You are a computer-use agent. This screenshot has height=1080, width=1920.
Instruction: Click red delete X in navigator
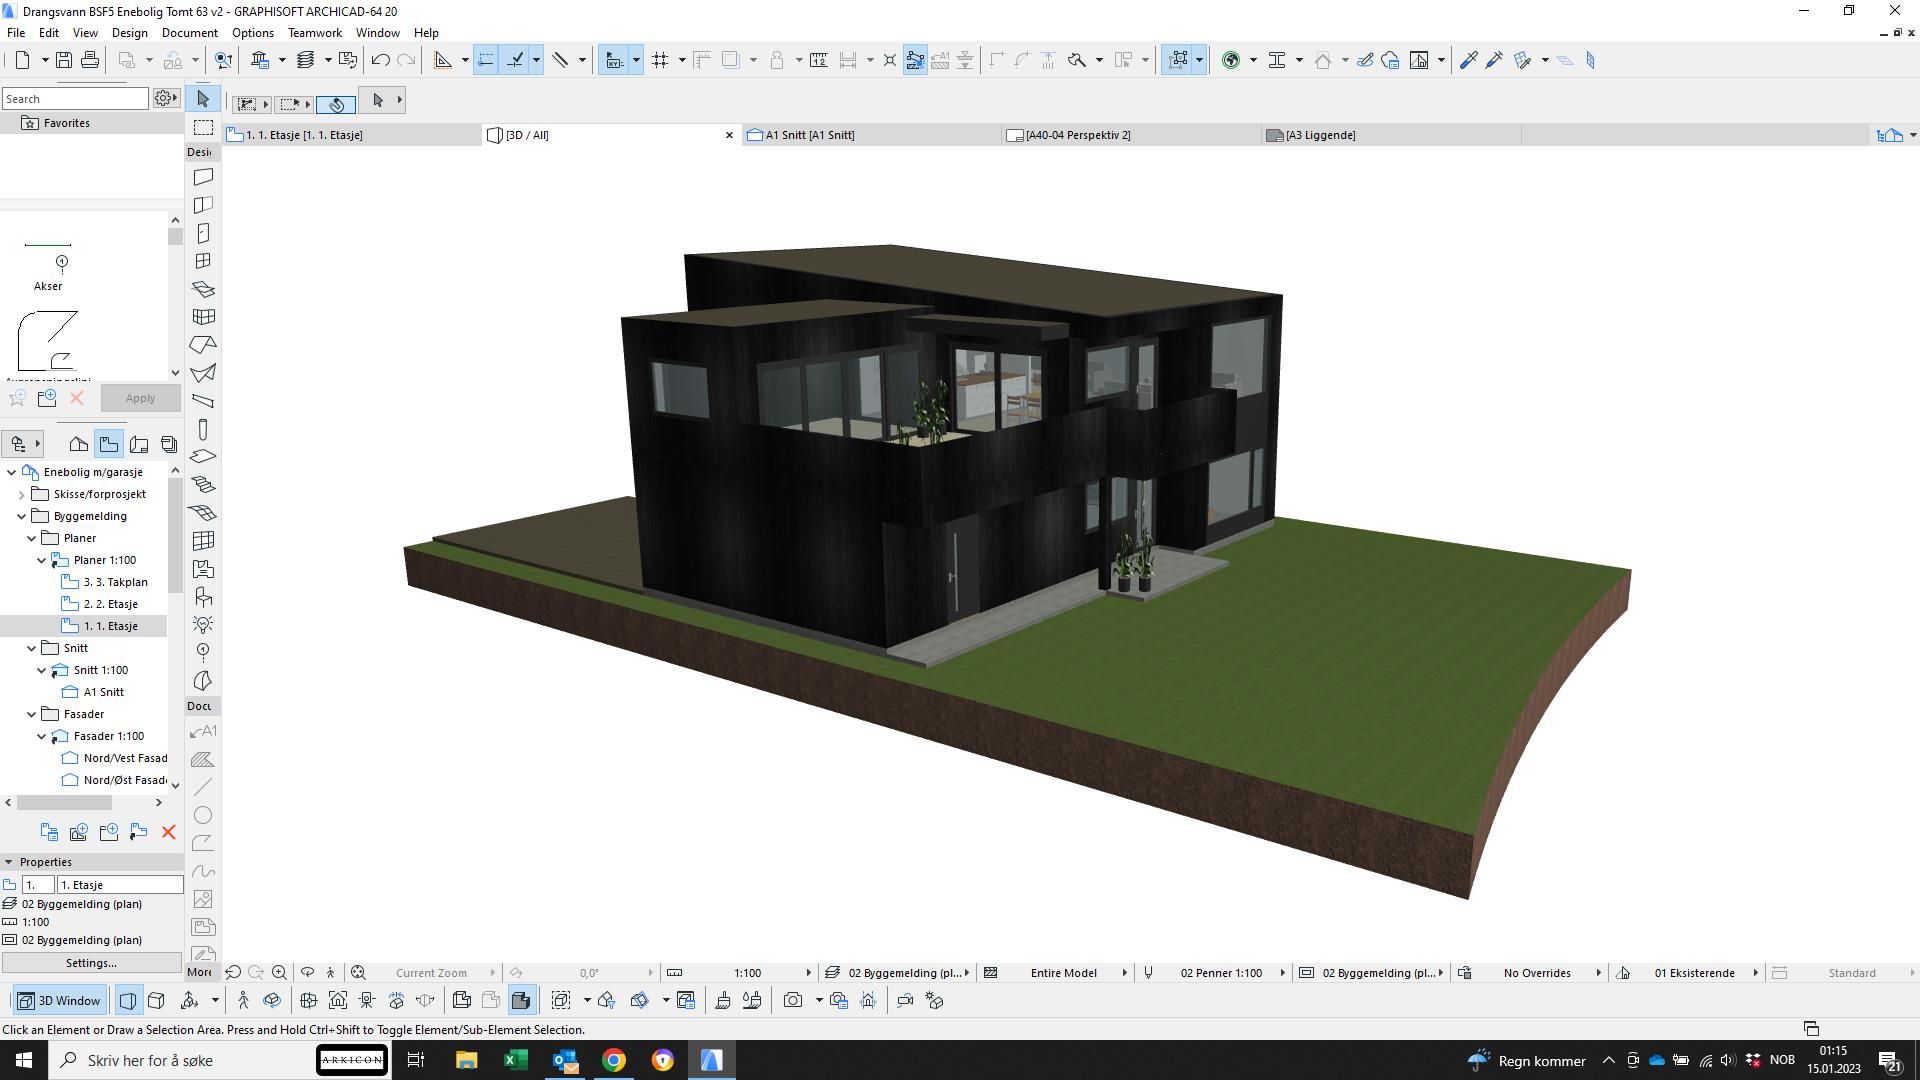pos(168,832)
